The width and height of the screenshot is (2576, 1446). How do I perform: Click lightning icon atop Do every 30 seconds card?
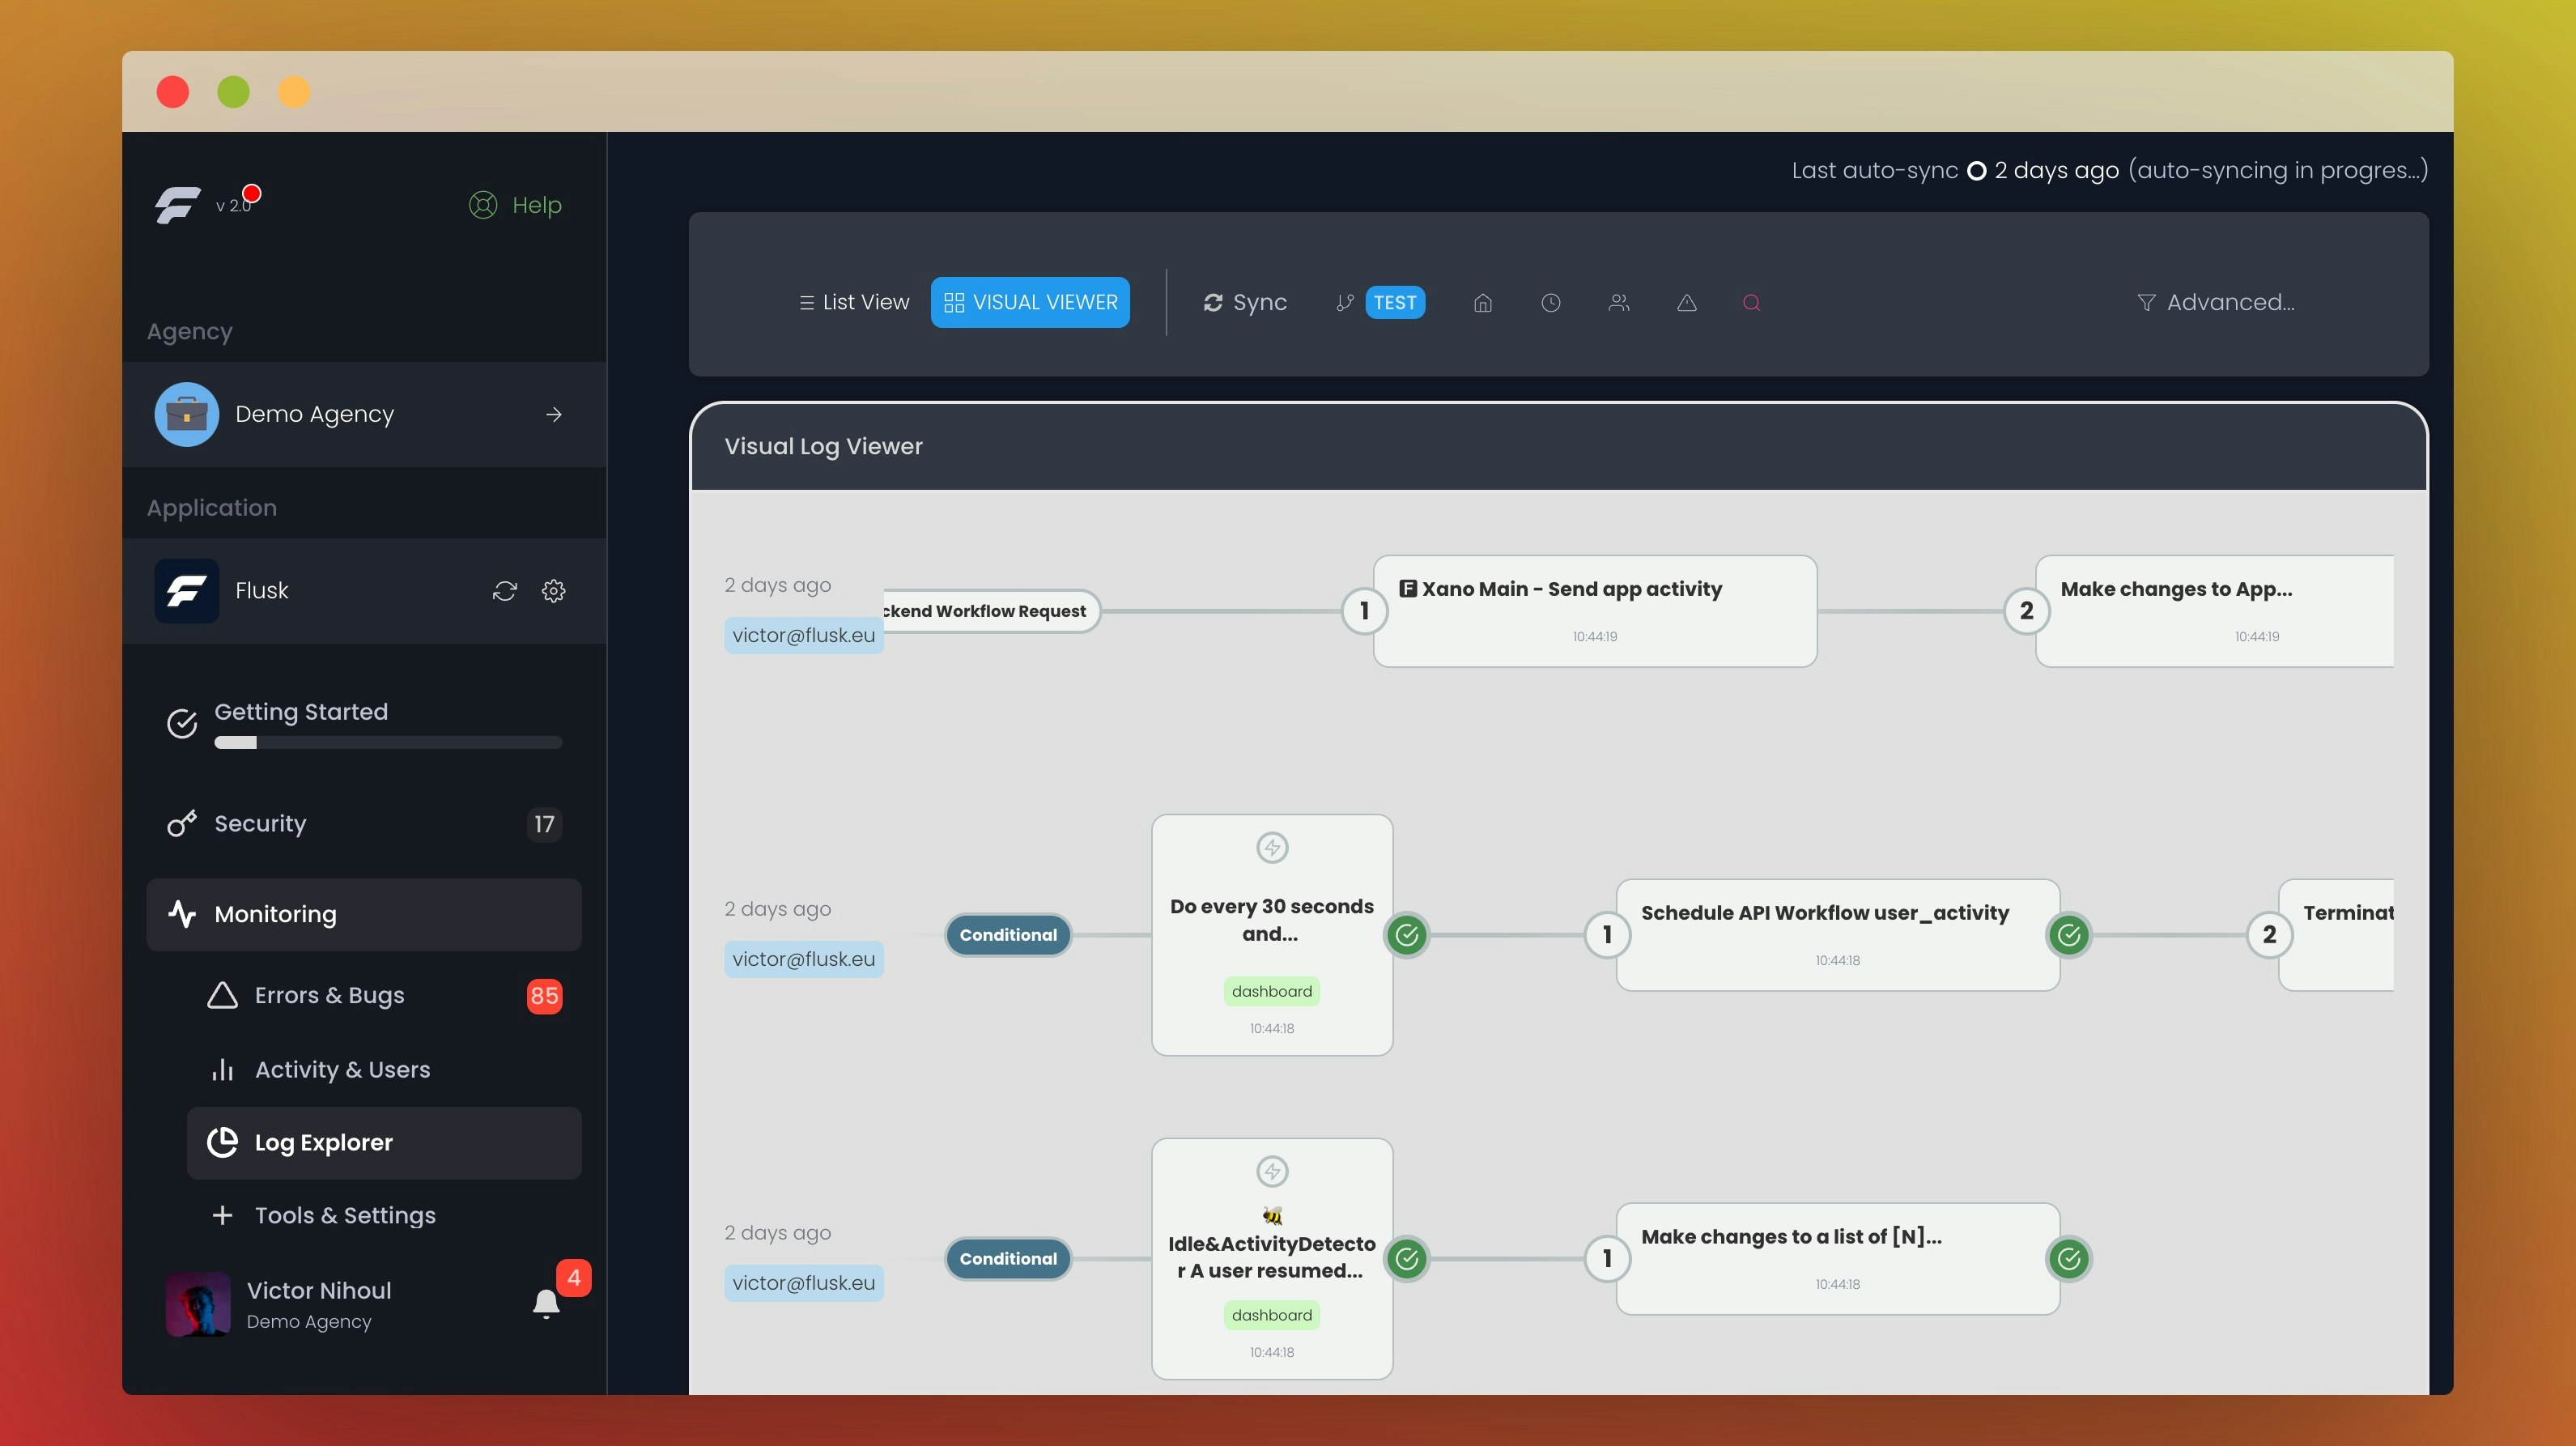(1272, 848)
